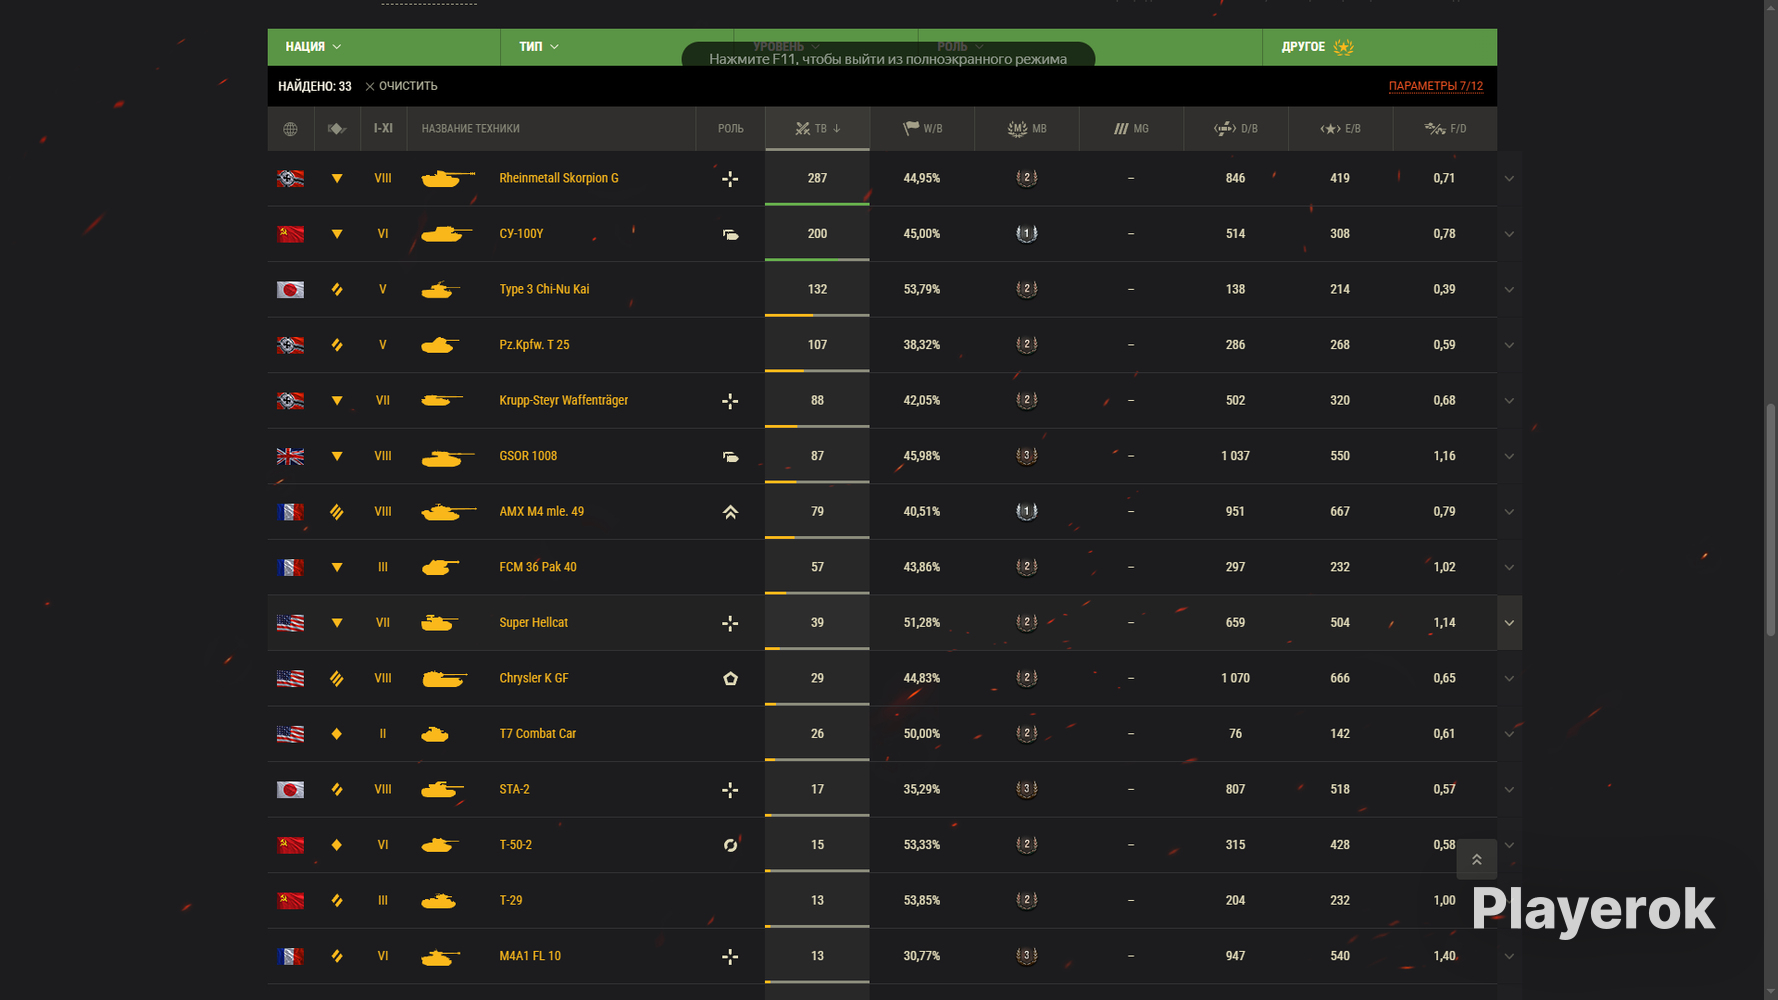Click the light tank type icon in the T-50-2 row
This screenshot has width=1778, height=1000.
[x=337, y=846]
